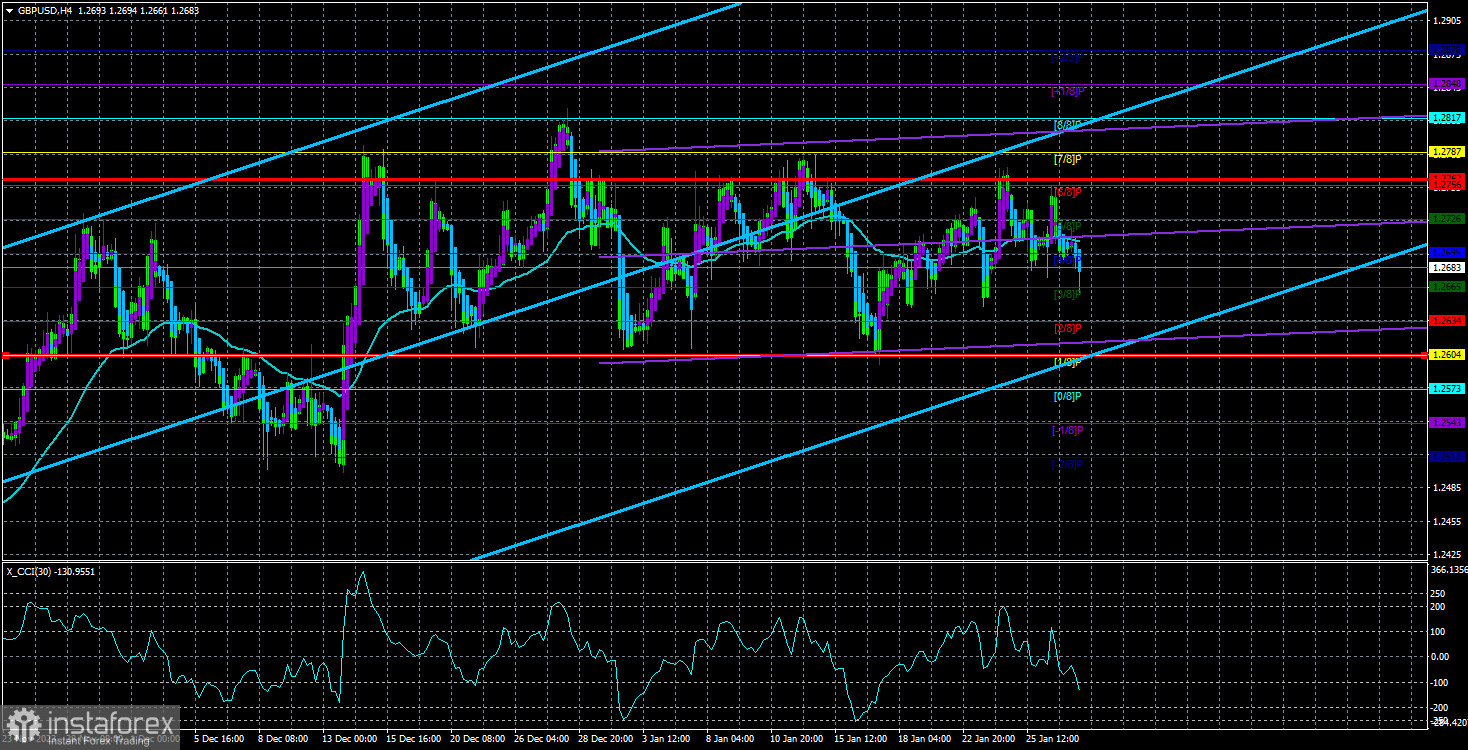Image resolution: width=1468 pixels, height=750 pixels.
Task: Select the 1.2726 green price tag
Action: (1447, 219)
